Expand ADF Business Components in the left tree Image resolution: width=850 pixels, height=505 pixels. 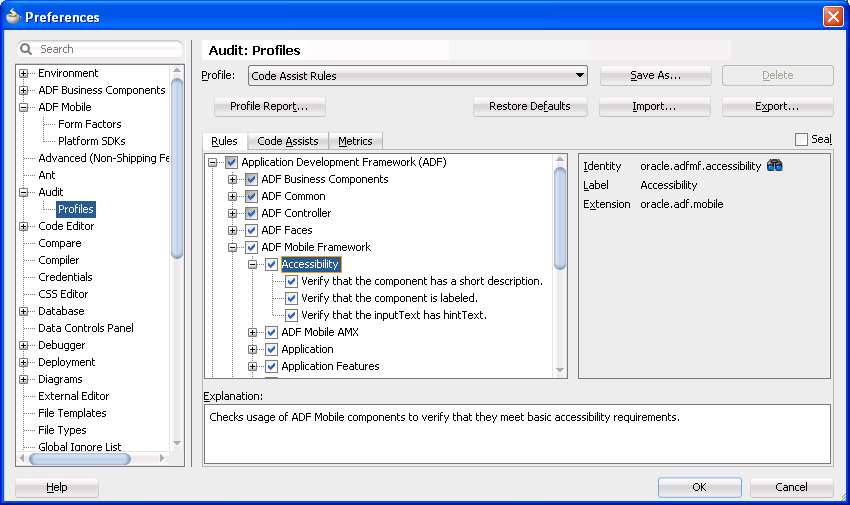[x=23, y=90]
